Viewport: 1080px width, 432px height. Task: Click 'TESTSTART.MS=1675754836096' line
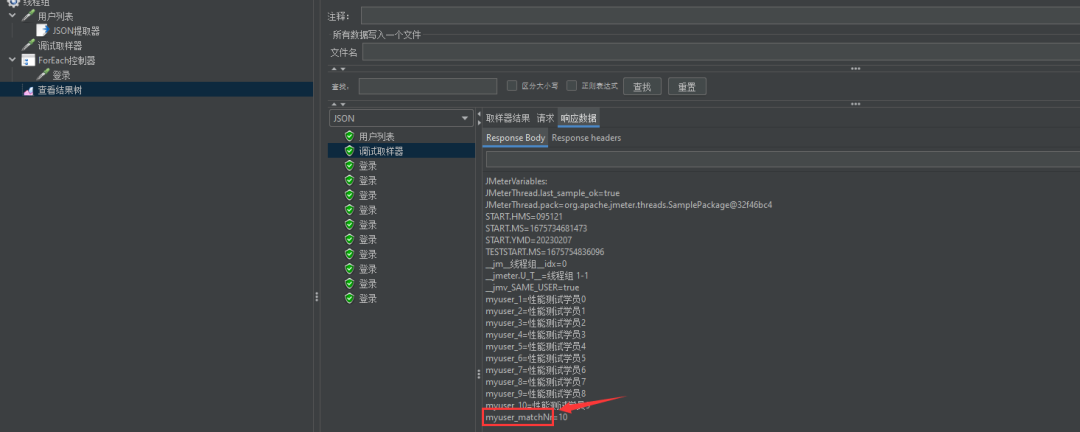coord(544,251)
